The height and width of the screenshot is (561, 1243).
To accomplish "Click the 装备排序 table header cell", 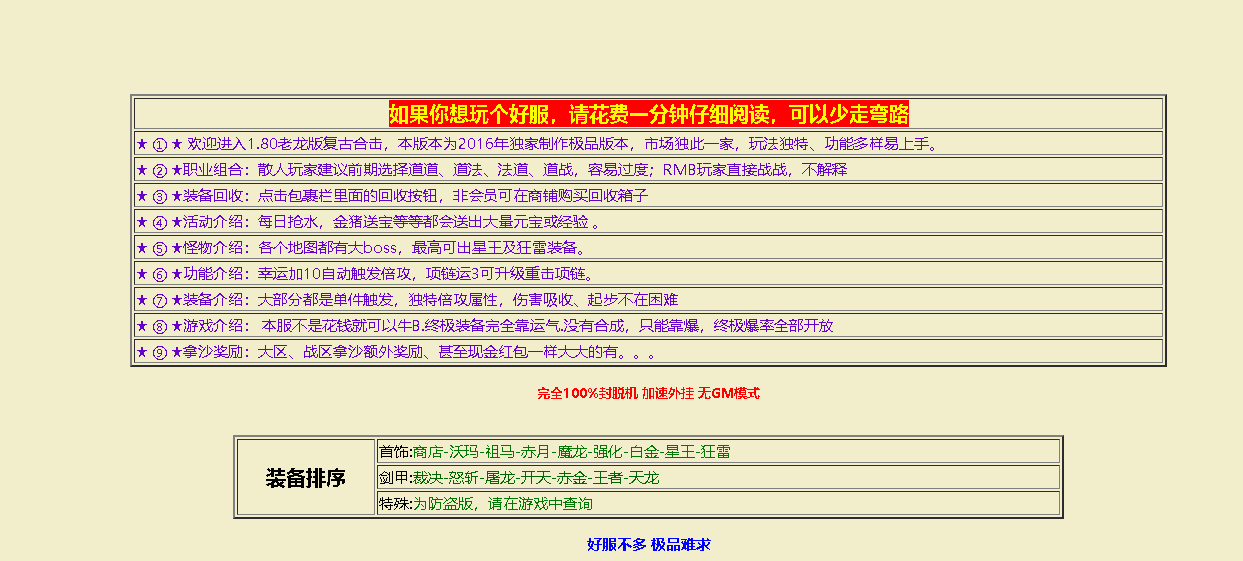I will click(x=305, y=478).
